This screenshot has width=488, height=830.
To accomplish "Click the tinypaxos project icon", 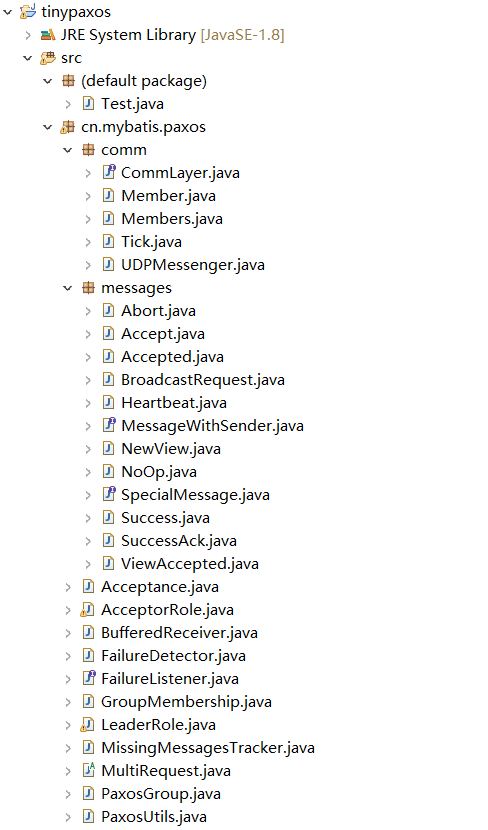I will [28, 12].
